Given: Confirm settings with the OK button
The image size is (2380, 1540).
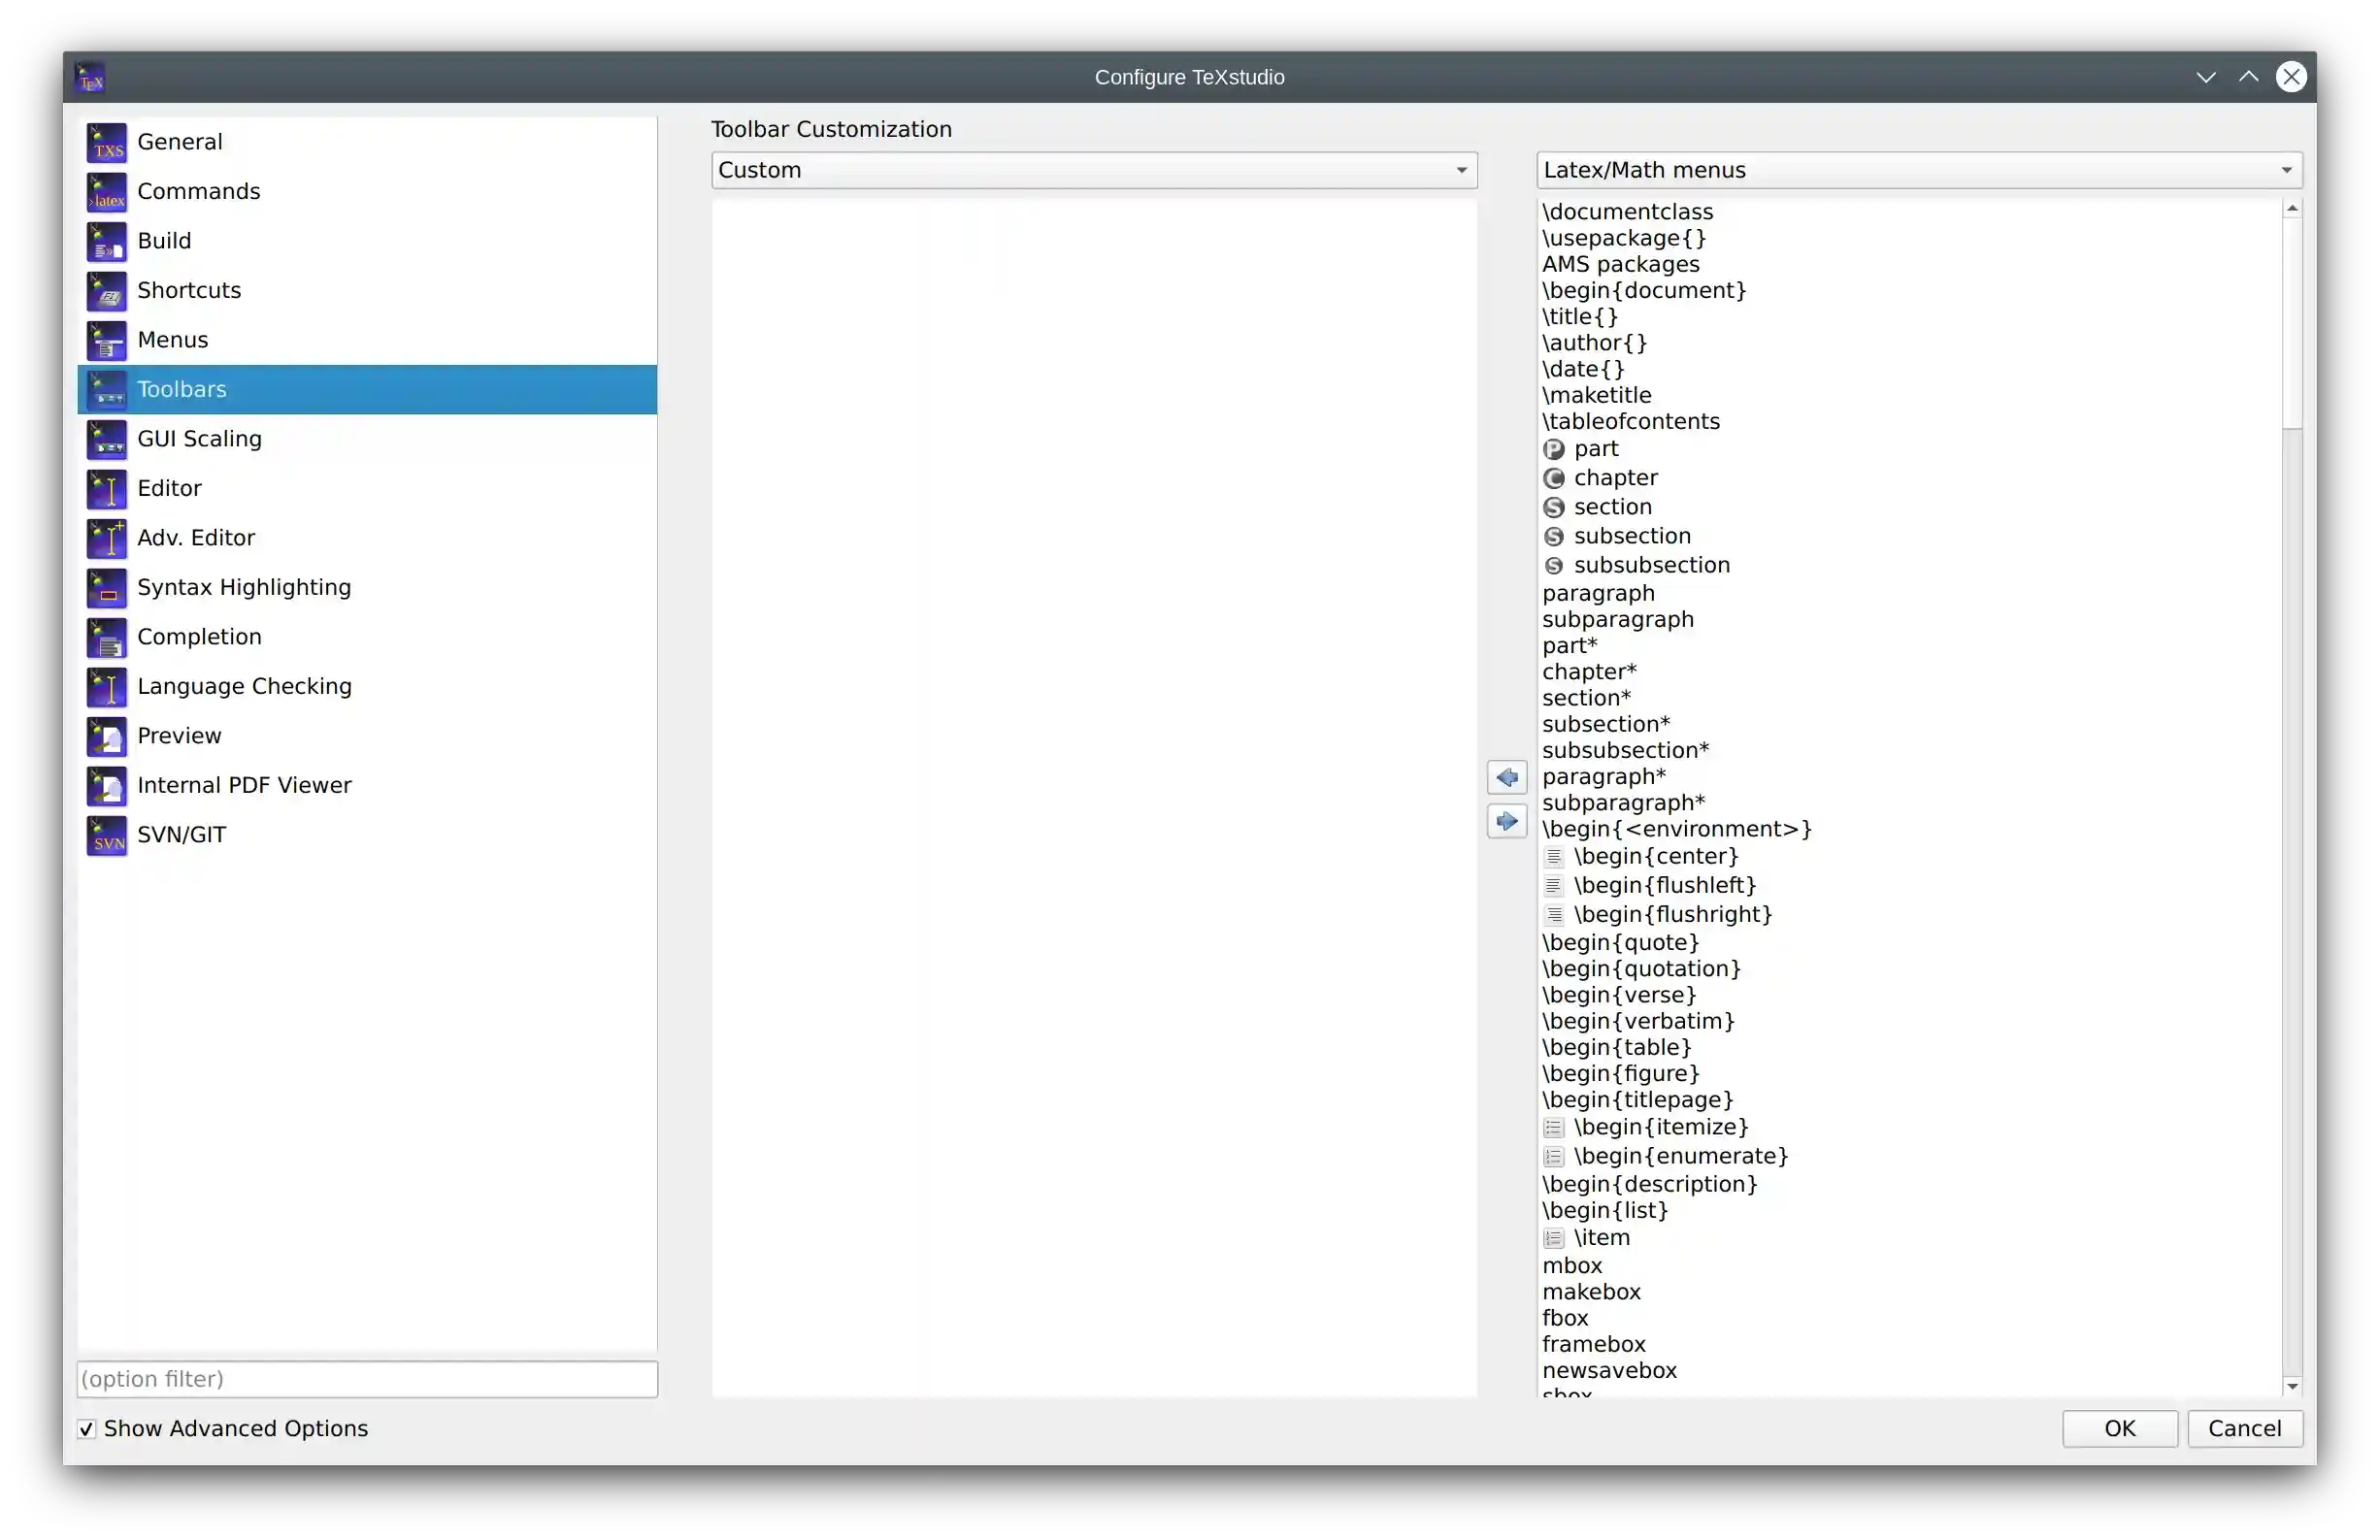Looking at the screenshot, I should coord(2119,1428).
